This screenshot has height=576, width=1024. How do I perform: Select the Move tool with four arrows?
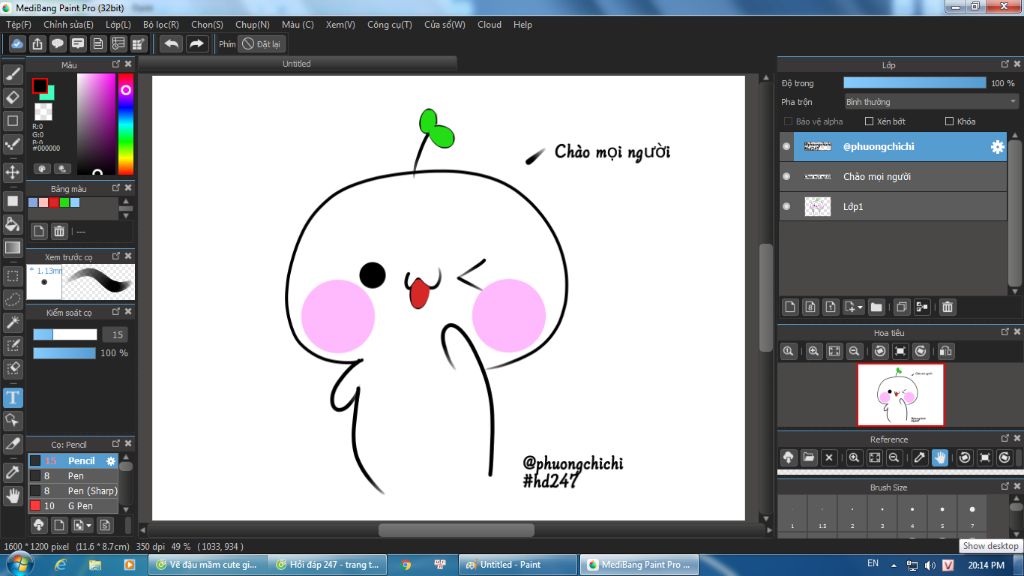[12, 172]
